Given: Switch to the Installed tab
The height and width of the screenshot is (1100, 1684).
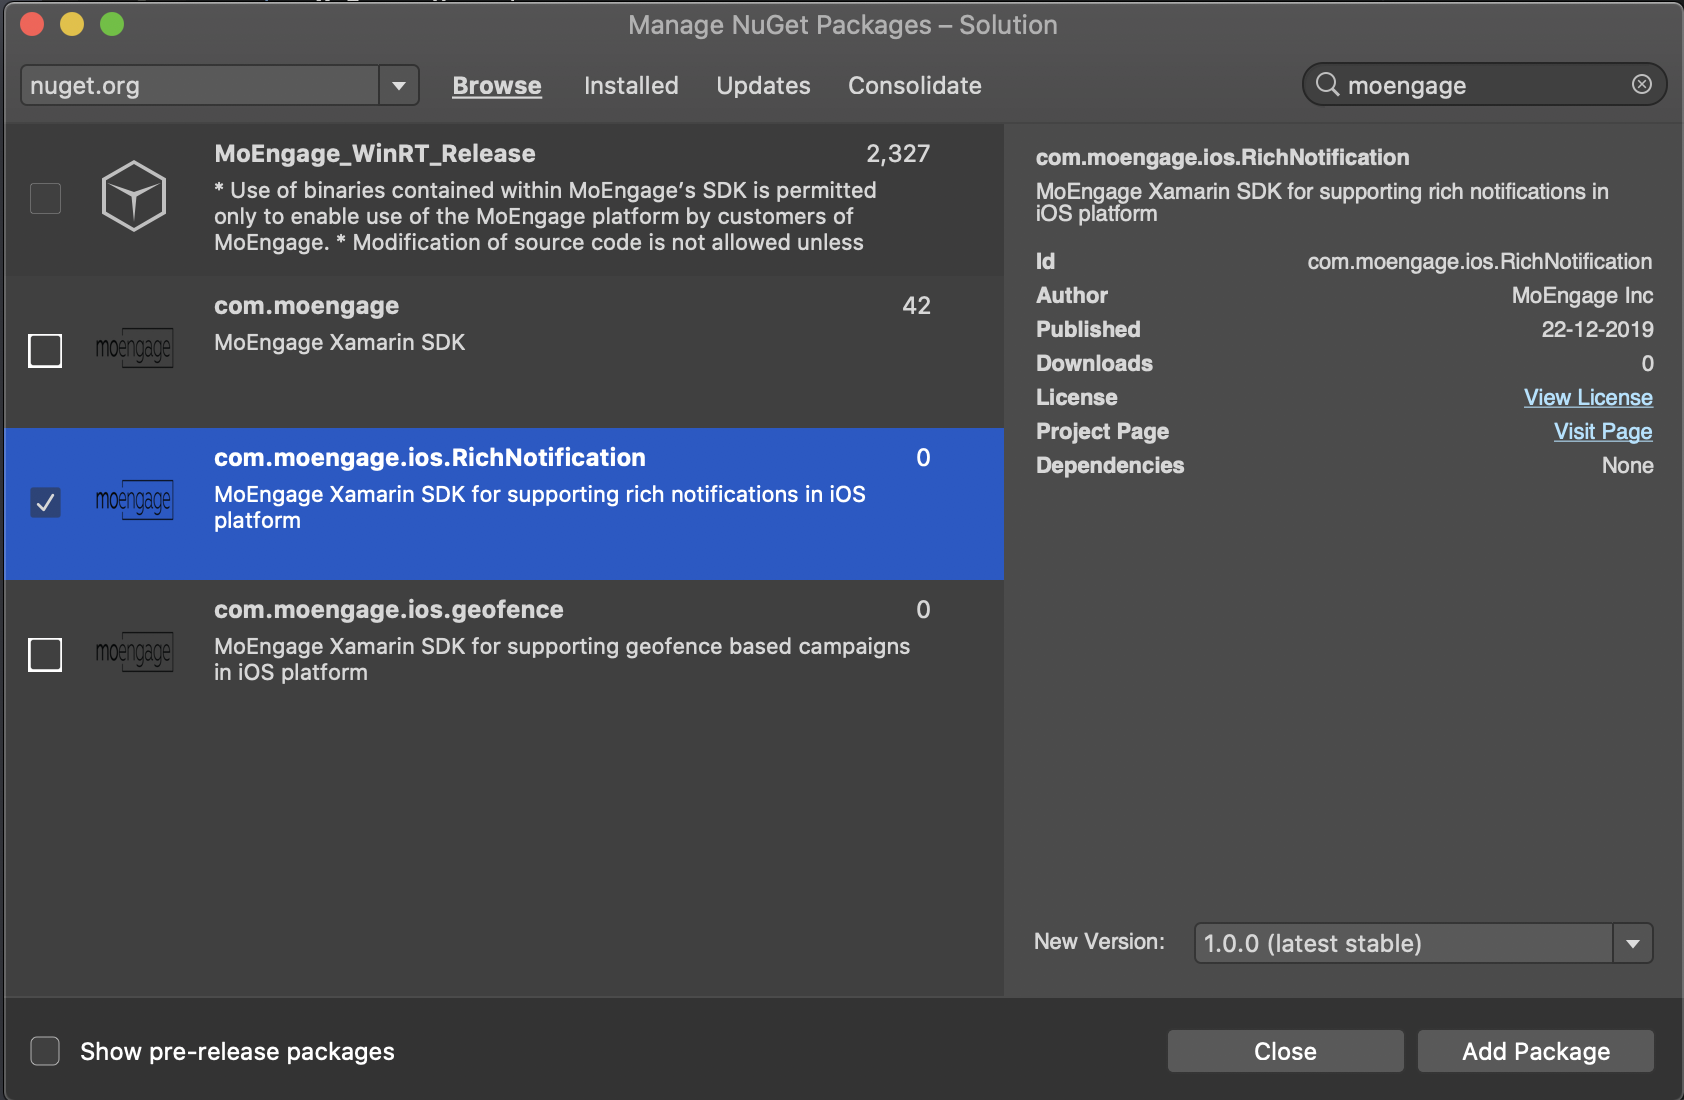Looking at the screenshot, I should point(631,86).
